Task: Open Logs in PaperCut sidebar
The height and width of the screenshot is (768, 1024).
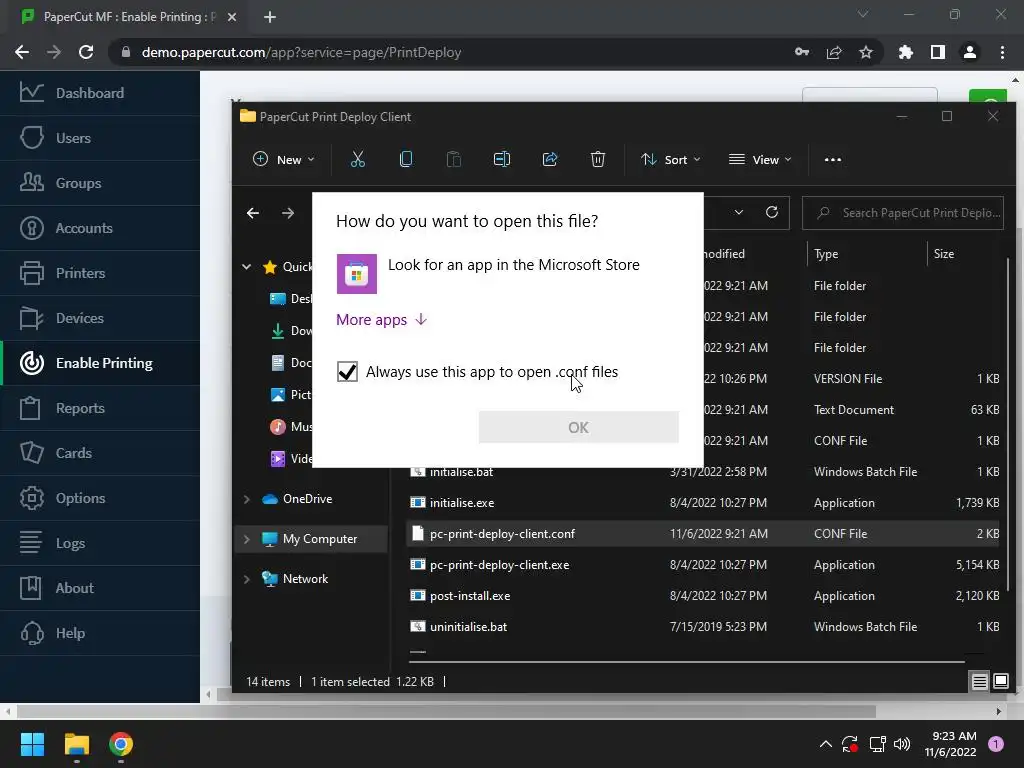Action: click(100, 543)
